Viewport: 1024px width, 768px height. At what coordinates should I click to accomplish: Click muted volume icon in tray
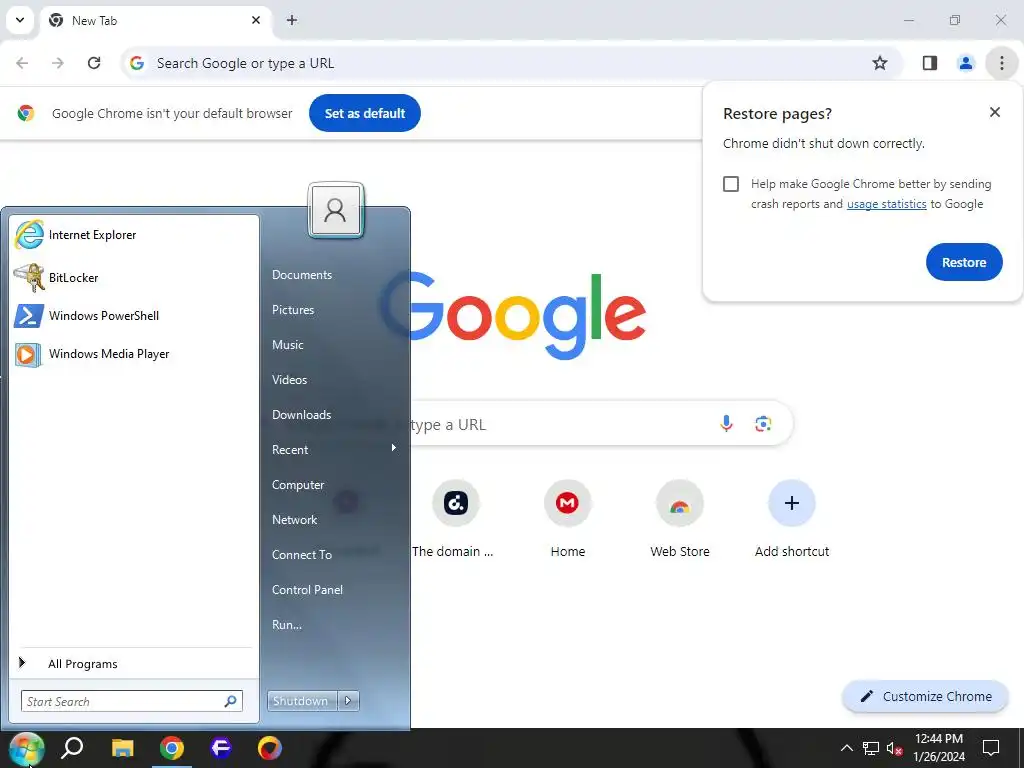coord(894,748)
